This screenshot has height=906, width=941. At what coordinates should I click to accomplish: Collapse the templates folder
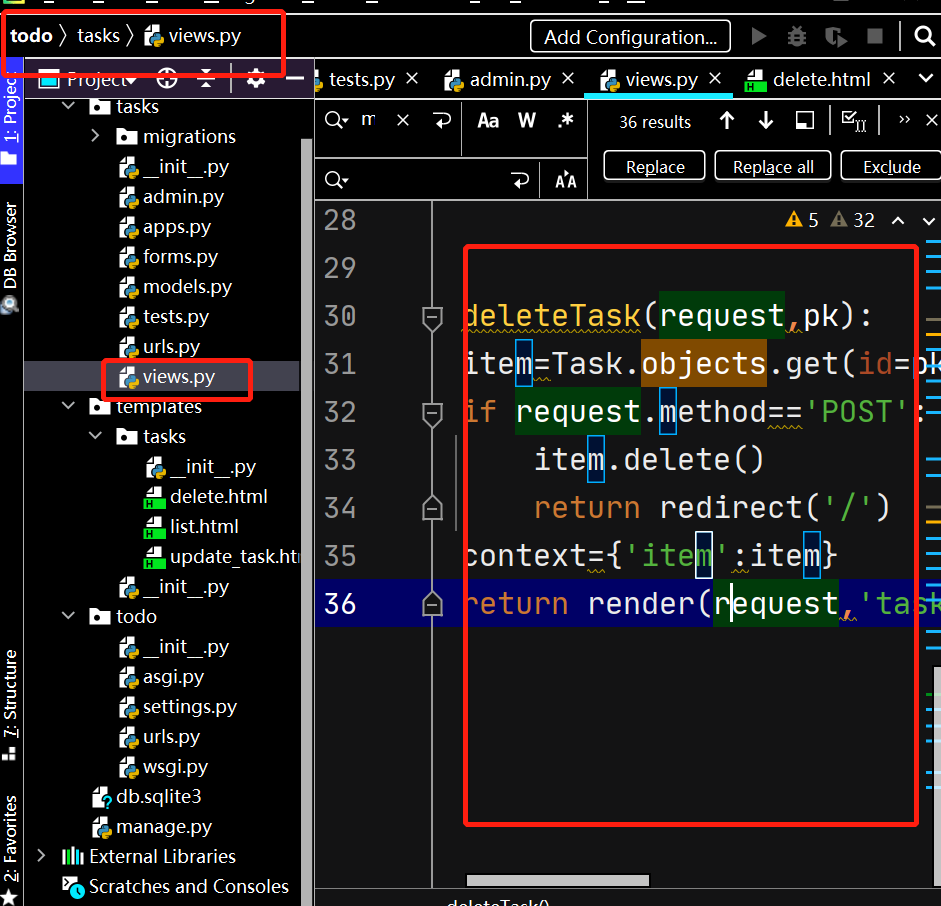(x=69, y=406)
